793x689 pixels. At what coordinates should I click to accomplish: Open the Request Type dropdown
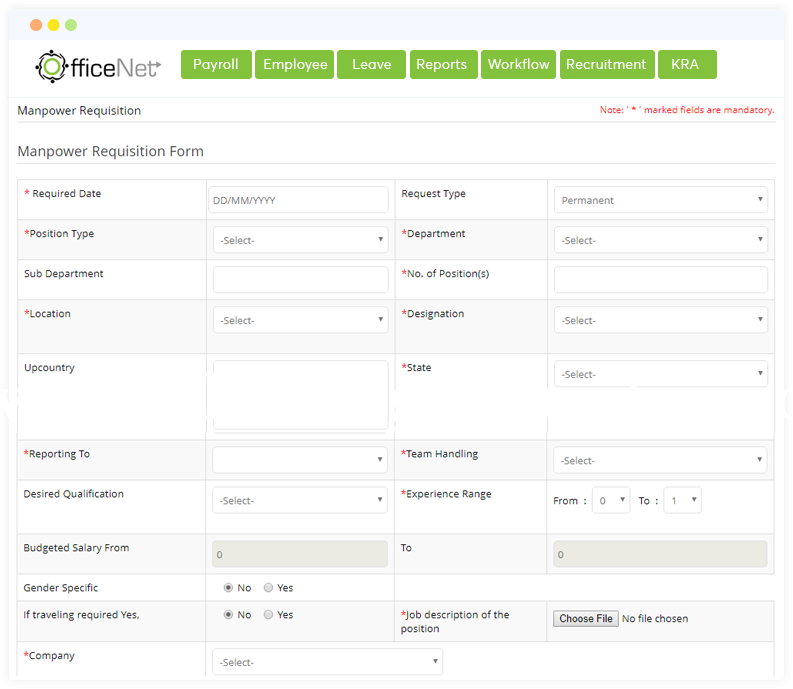click(660, 200)
